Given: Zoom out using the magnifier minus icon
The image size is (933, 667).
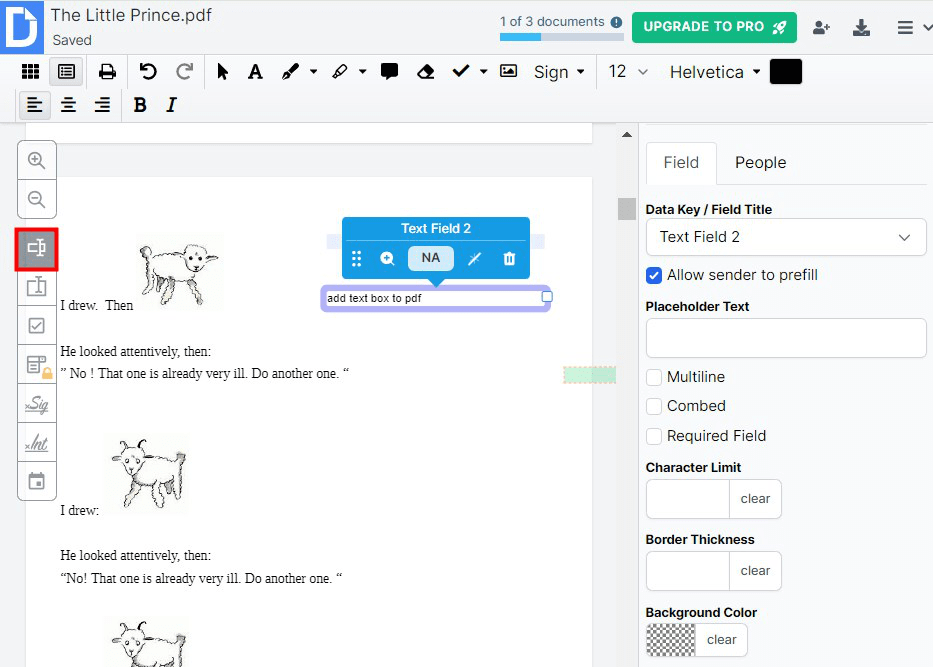Looking at the screenshot, I should [x=37, y=199].
